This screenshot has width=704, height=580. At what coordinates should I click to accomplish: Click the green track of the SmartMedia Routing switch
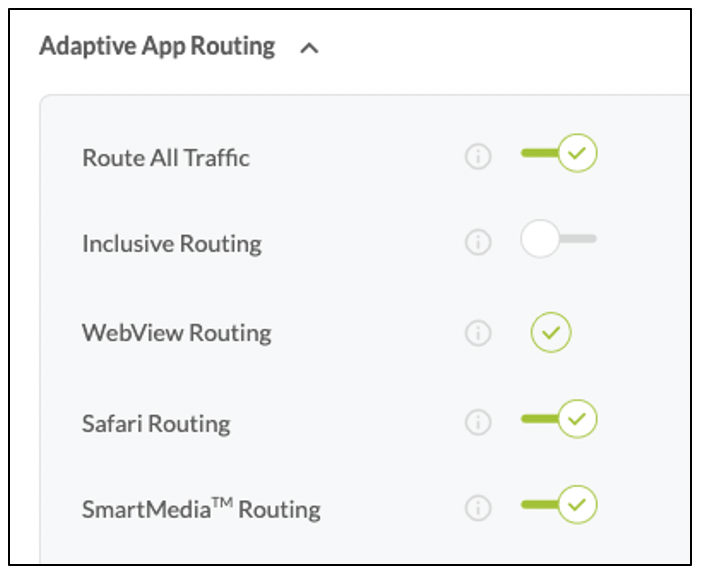point(537,505)
